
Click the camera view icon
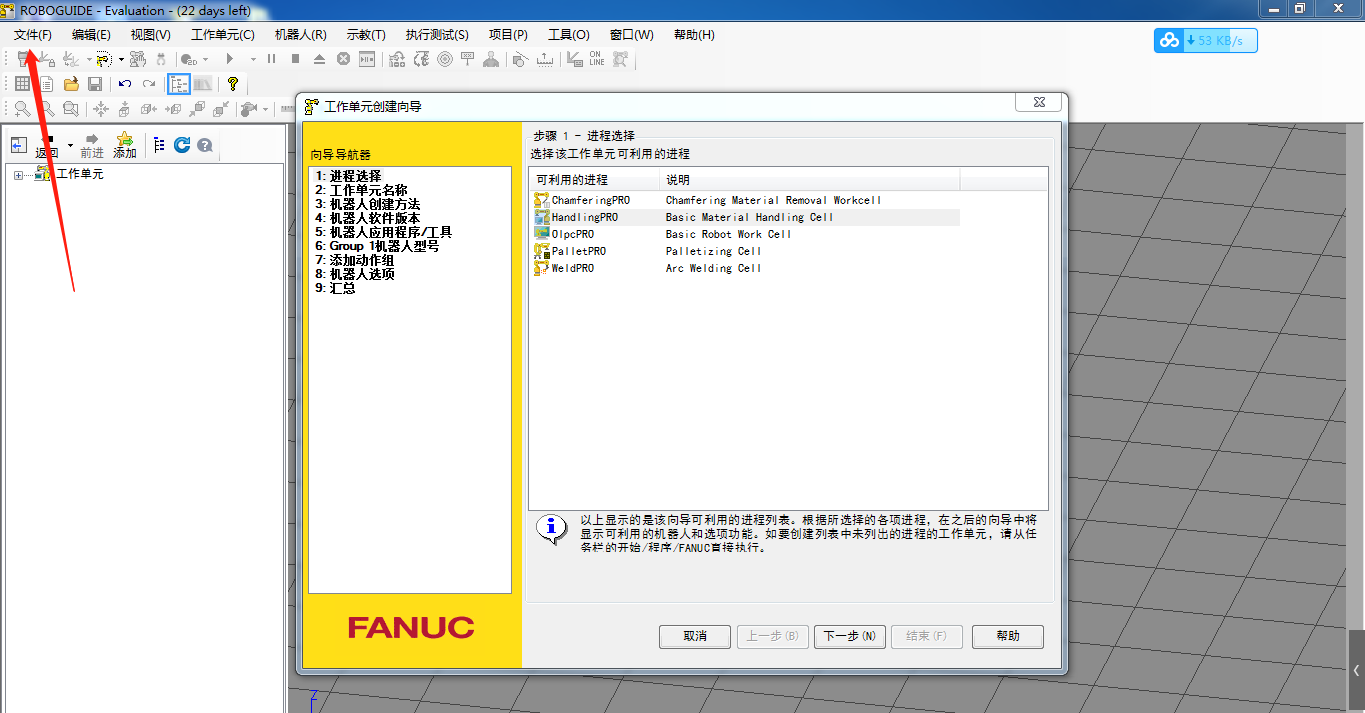[249, 109]
